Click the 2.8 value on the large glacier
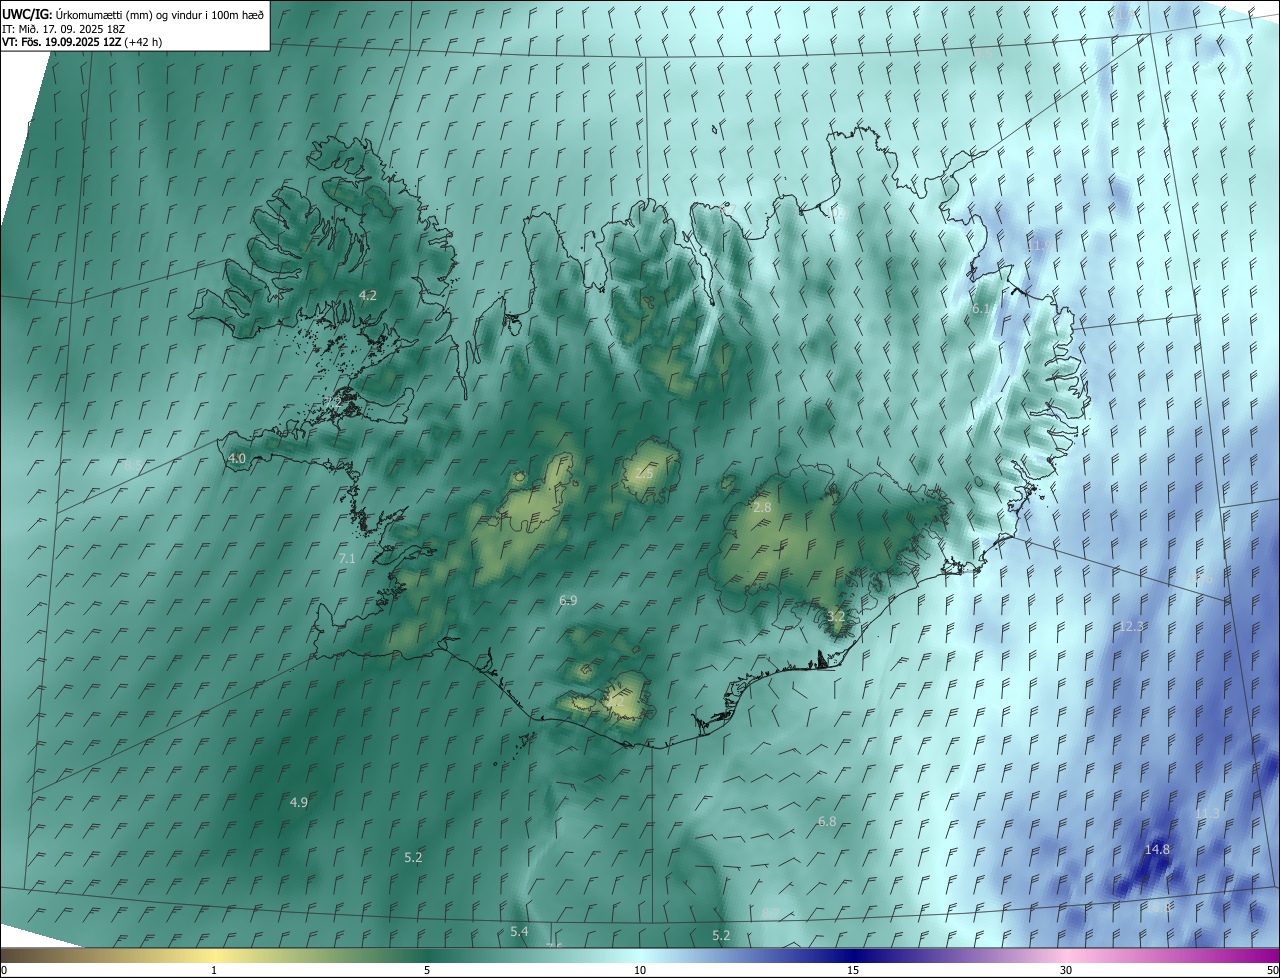Viewport: 1280px width, 978px height. tap(762, 508)
